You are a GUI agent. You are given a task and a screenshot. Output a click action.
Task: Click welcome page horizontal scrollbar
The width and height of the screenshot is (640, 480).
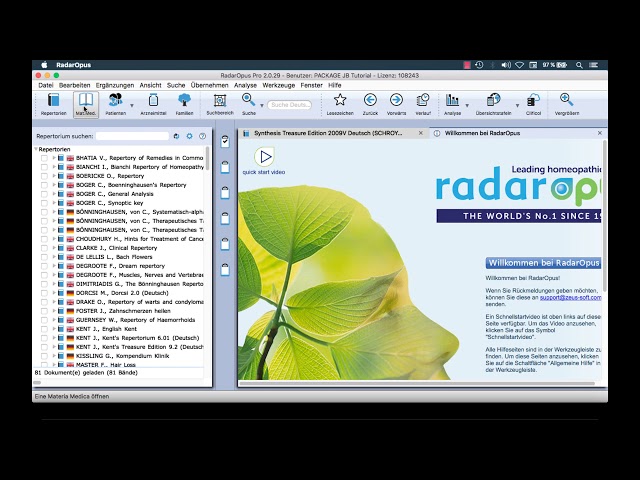(417, 383)
